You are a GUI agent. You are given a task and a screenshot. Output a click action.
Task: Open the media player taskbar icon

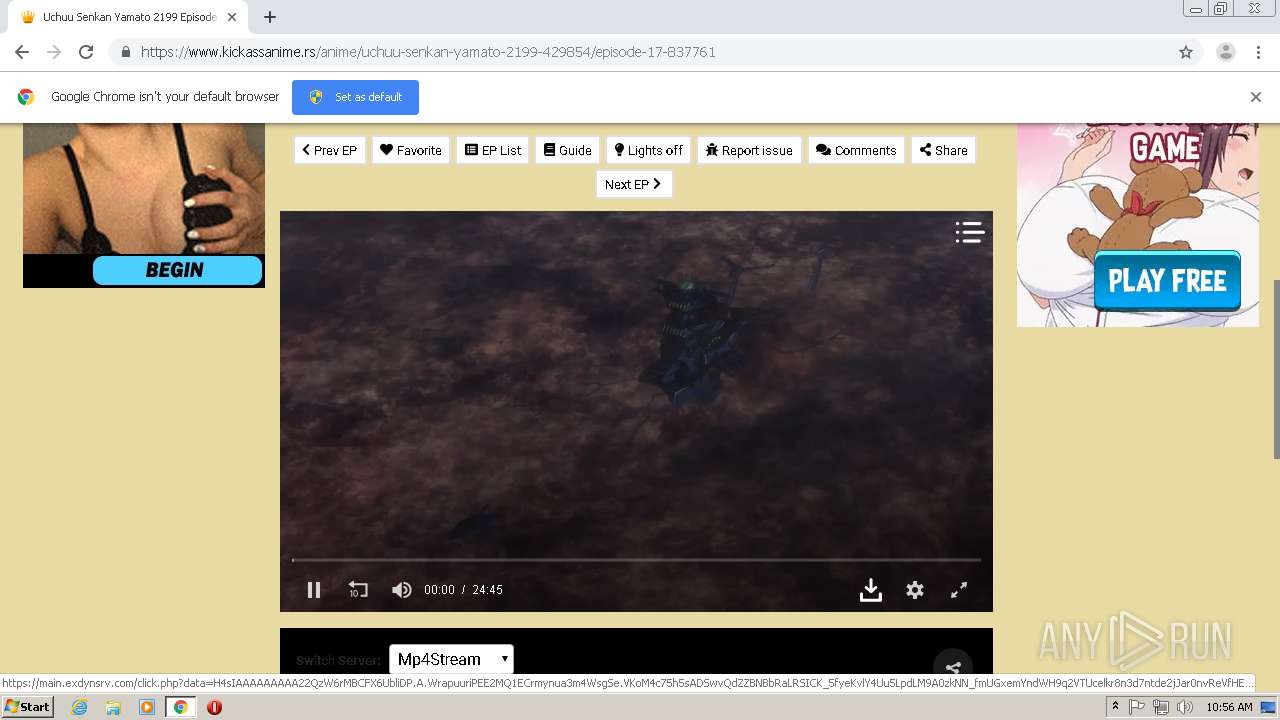147,707
